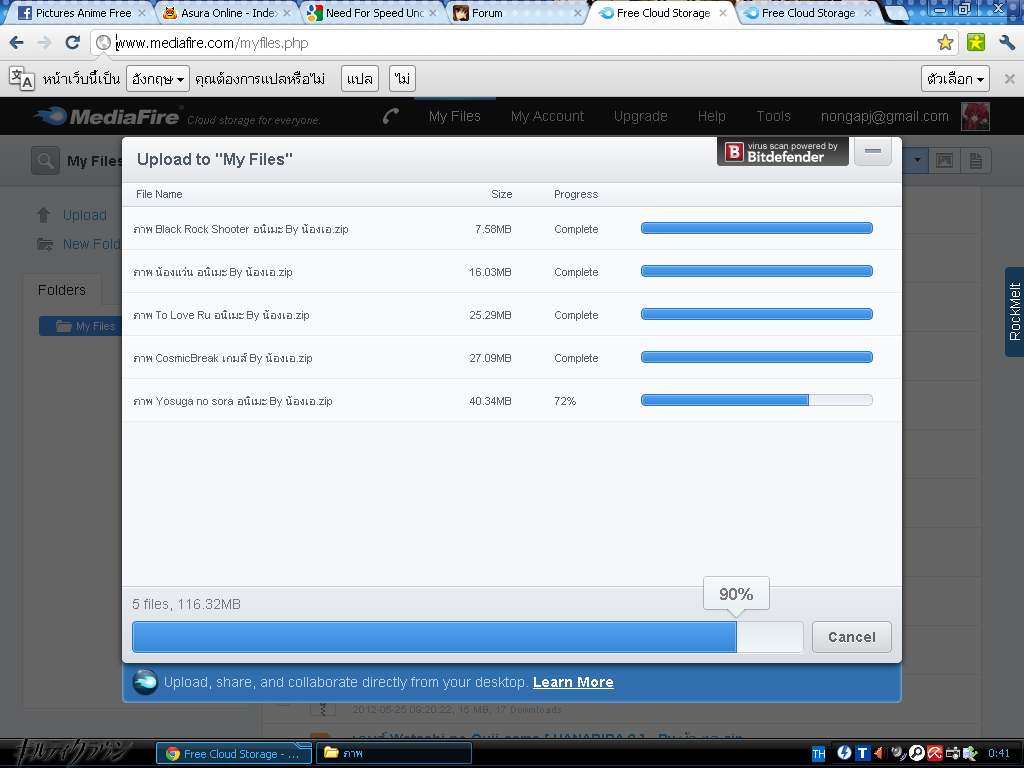Viewport: 1024px width, 768px height.
Task: Open dropdown arrow left of view icons
Action: (x=915, y=160)
